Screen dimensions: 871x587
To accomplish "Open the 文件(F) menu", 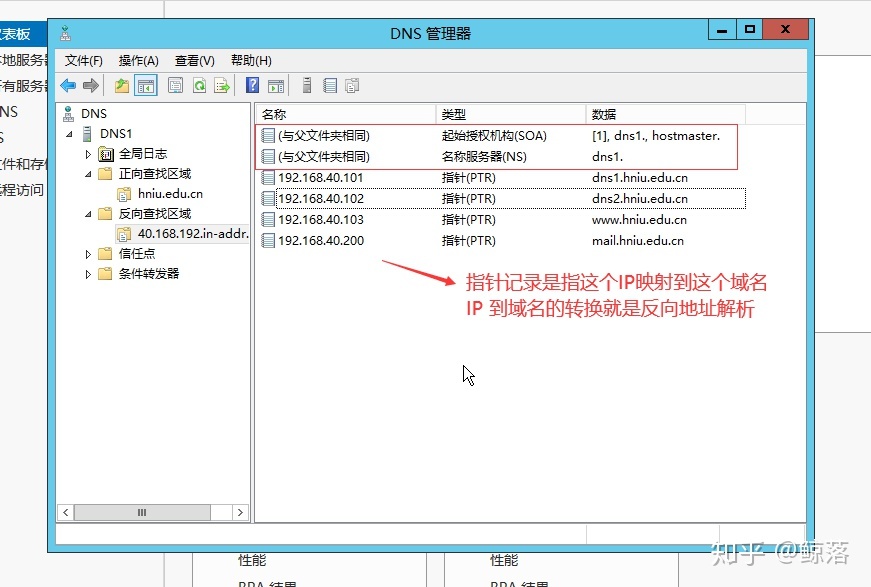I will click(x=84, y=61).
